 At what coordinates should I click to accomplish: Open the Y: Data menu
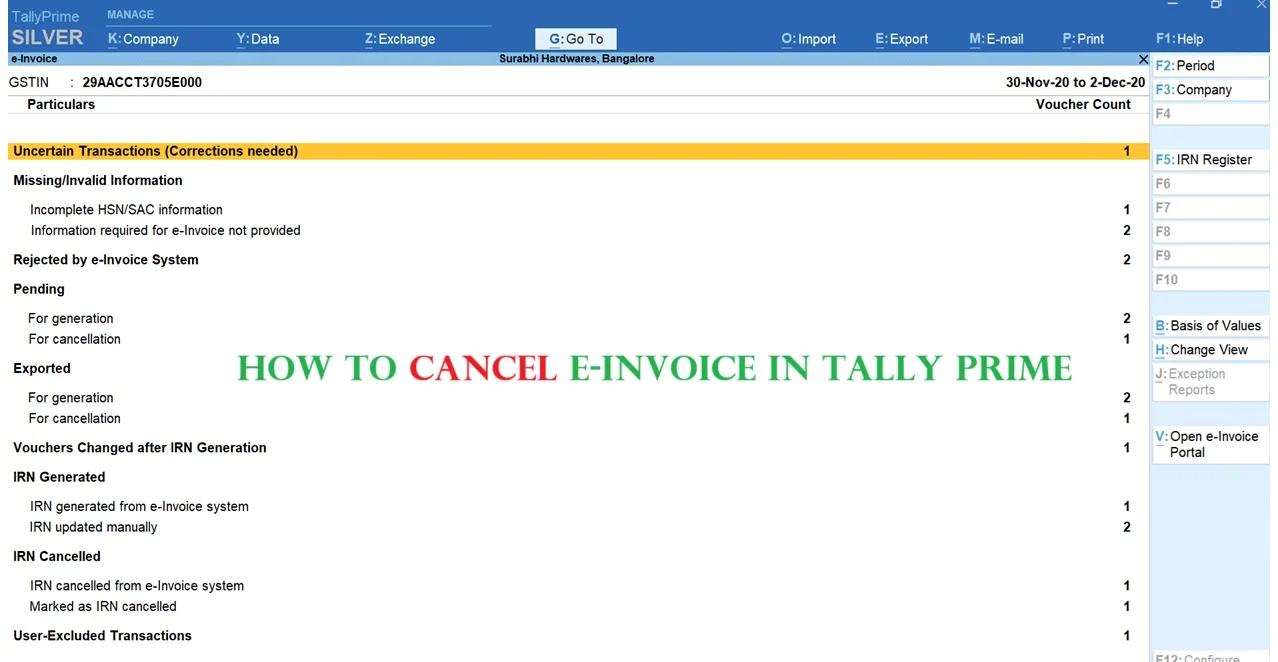pos(258,39)
